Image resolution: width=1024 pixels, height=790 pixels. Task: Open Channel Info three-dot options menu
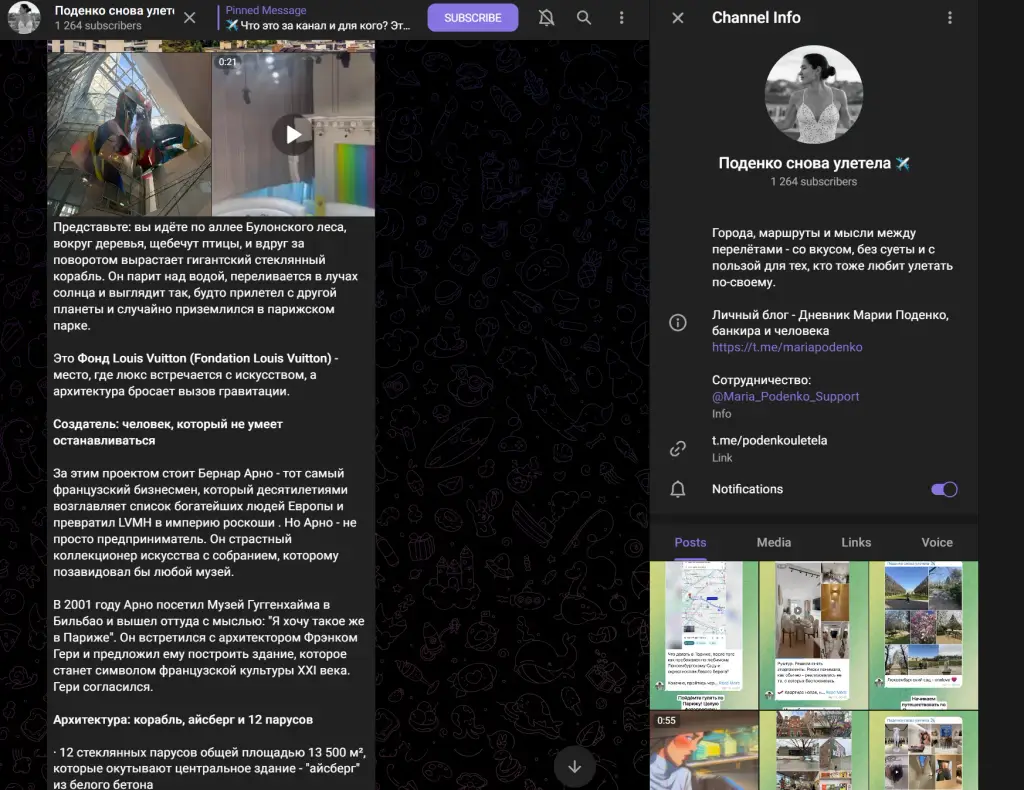(x=950, y=18)
